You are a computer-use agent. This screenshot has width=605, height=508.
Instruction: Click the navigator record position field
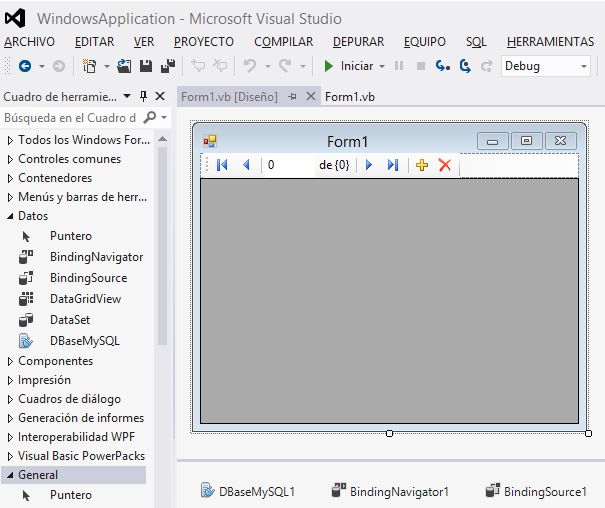pyautogui.click(x=289, y=165)
